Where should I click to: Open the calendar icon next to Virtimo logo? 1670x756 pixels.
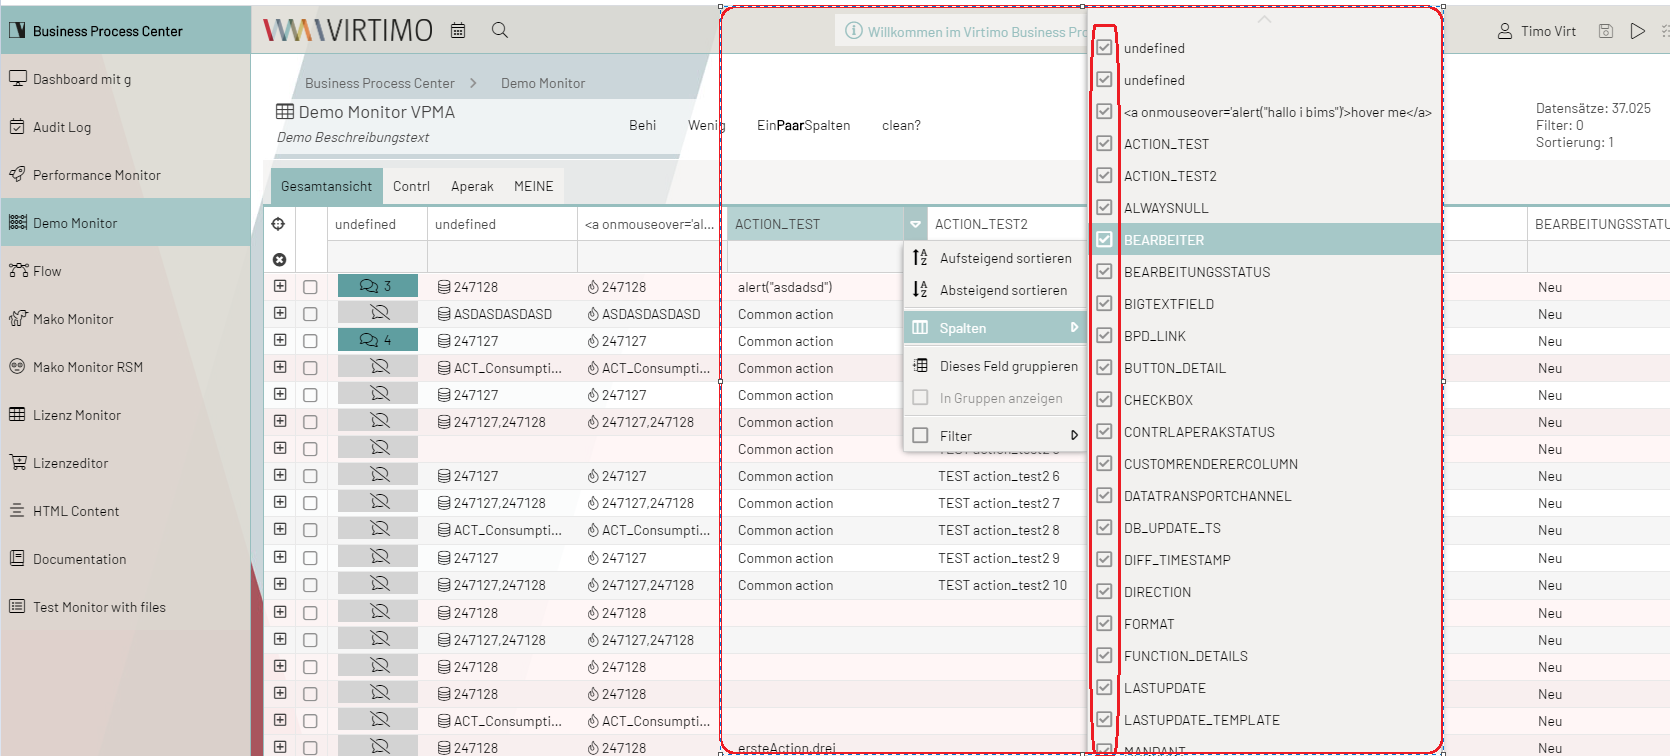pyautogui.click(x=458, y=31)
